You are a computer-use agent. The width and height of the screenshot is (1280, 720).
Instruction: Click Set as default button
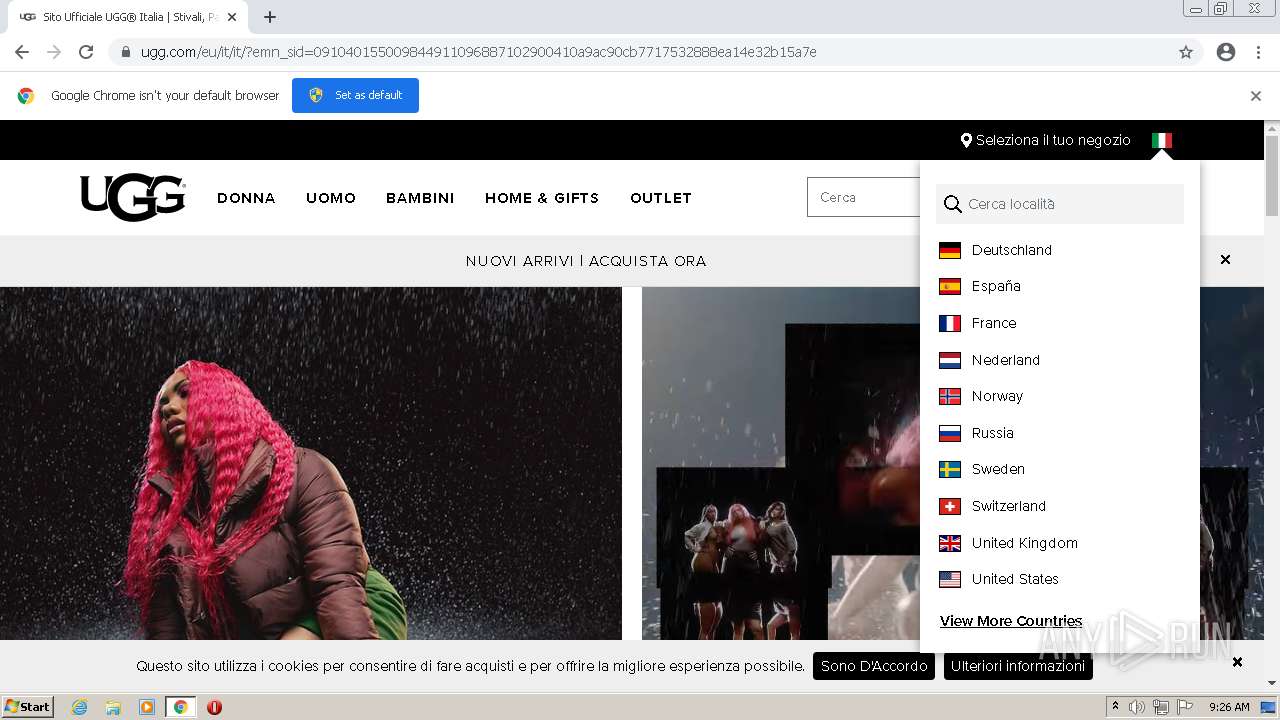(x=355, y=95)
